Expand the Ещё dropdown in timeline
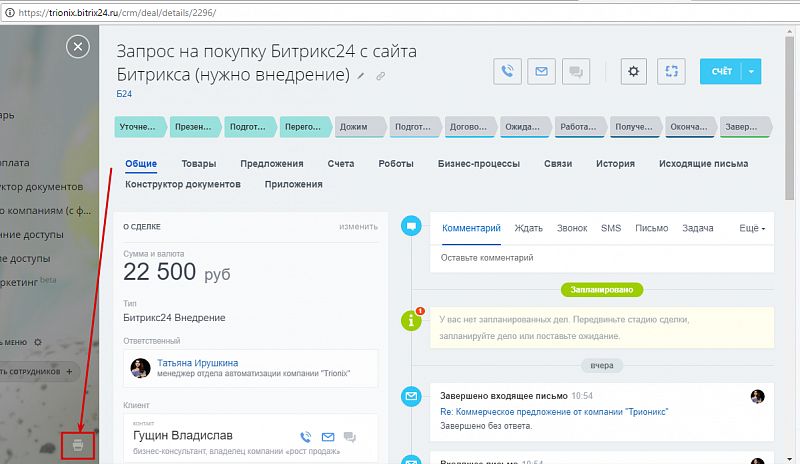The image size is (800, 464). 752,228
